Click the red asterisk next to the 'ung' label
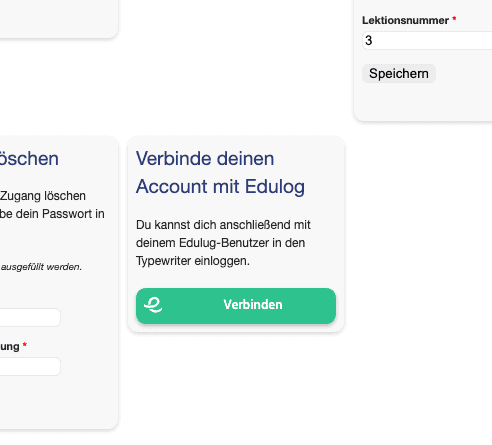The image size is (492, 445). (x=25, y=344)
